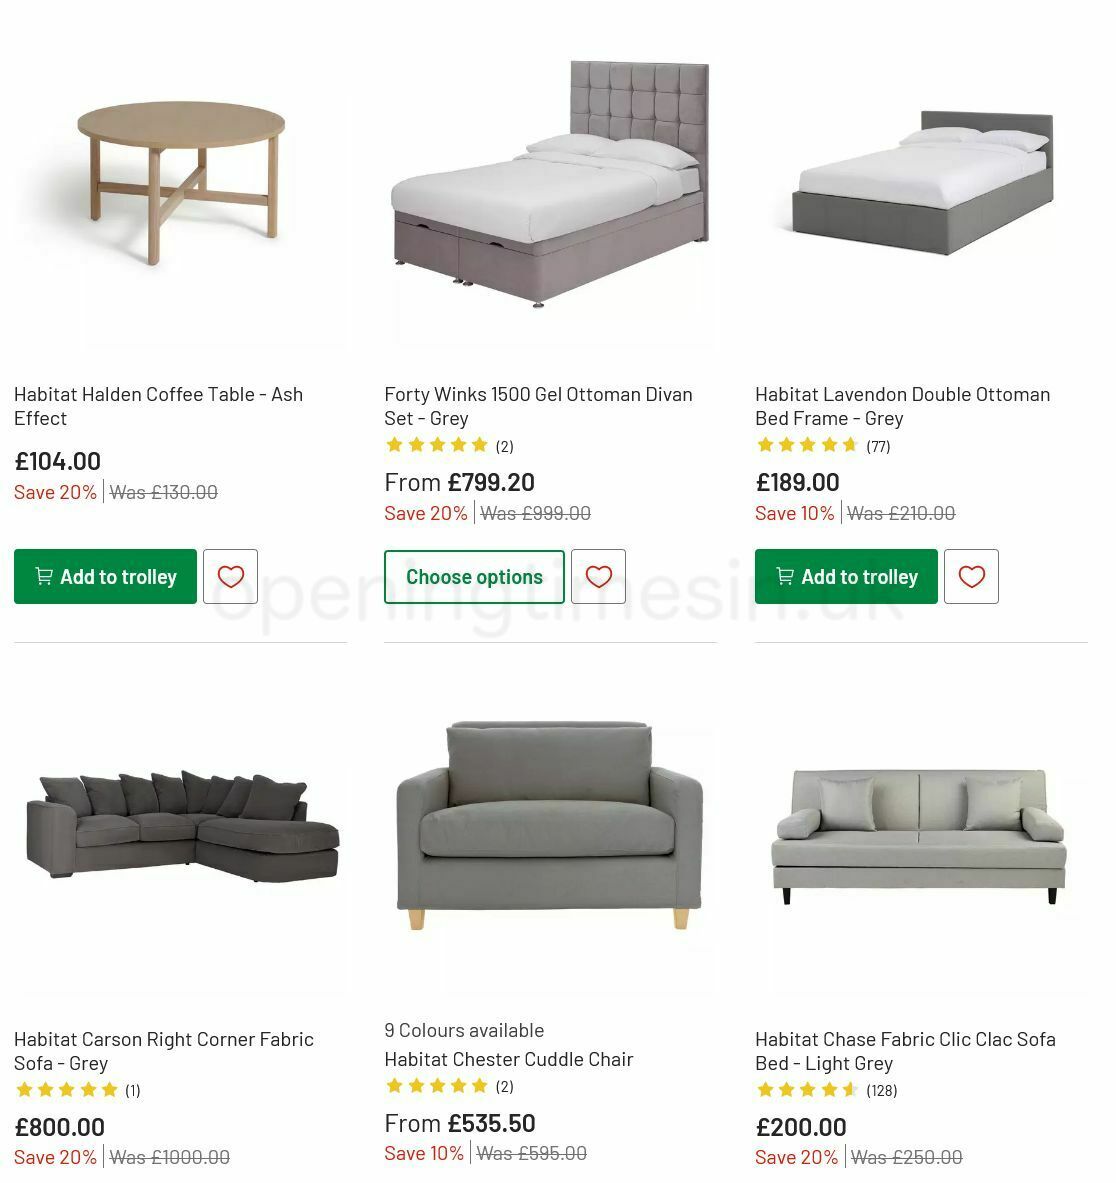
Task: Open the Forty Winks 1500 Gel Ottoman Divan Set link
Action: click(539, 406)
